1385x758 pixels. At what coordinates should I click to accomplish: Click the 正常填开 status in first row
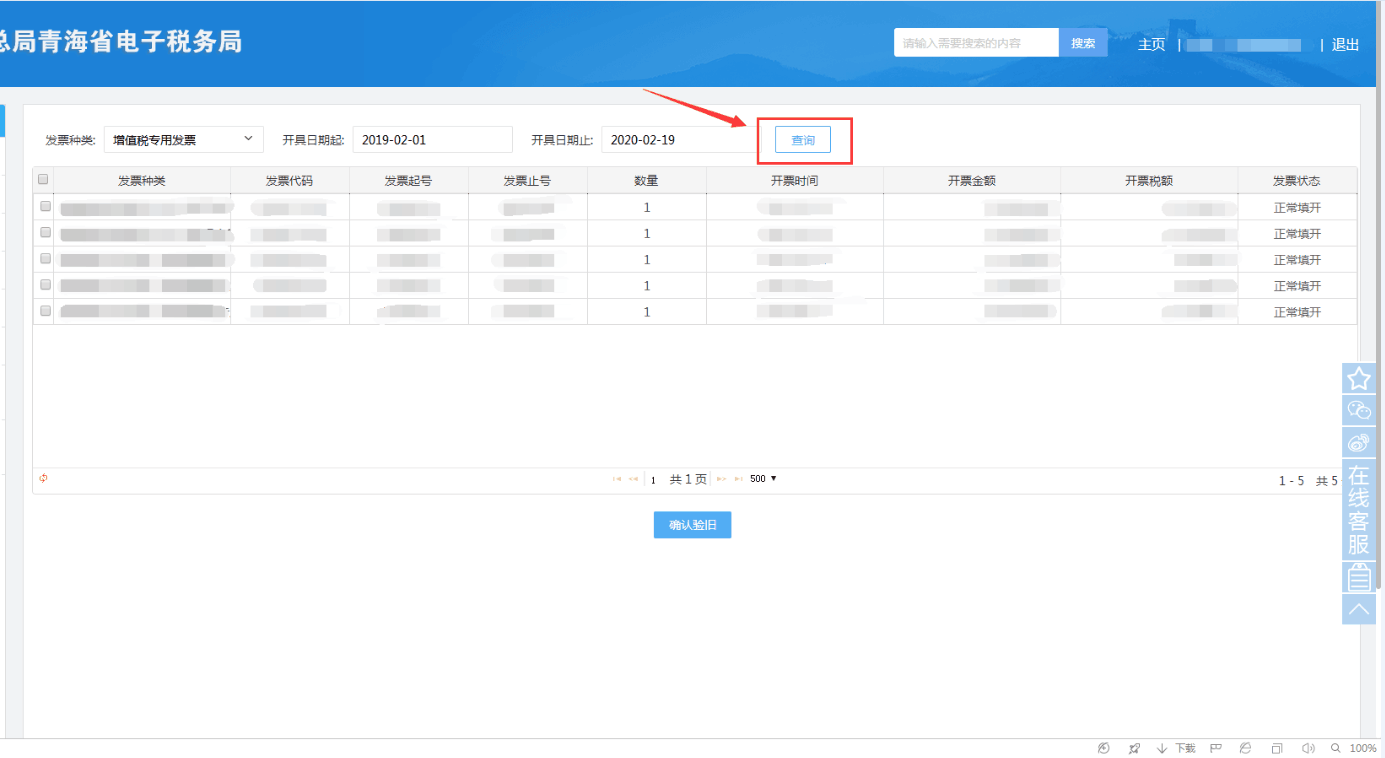pos(1297,208)
